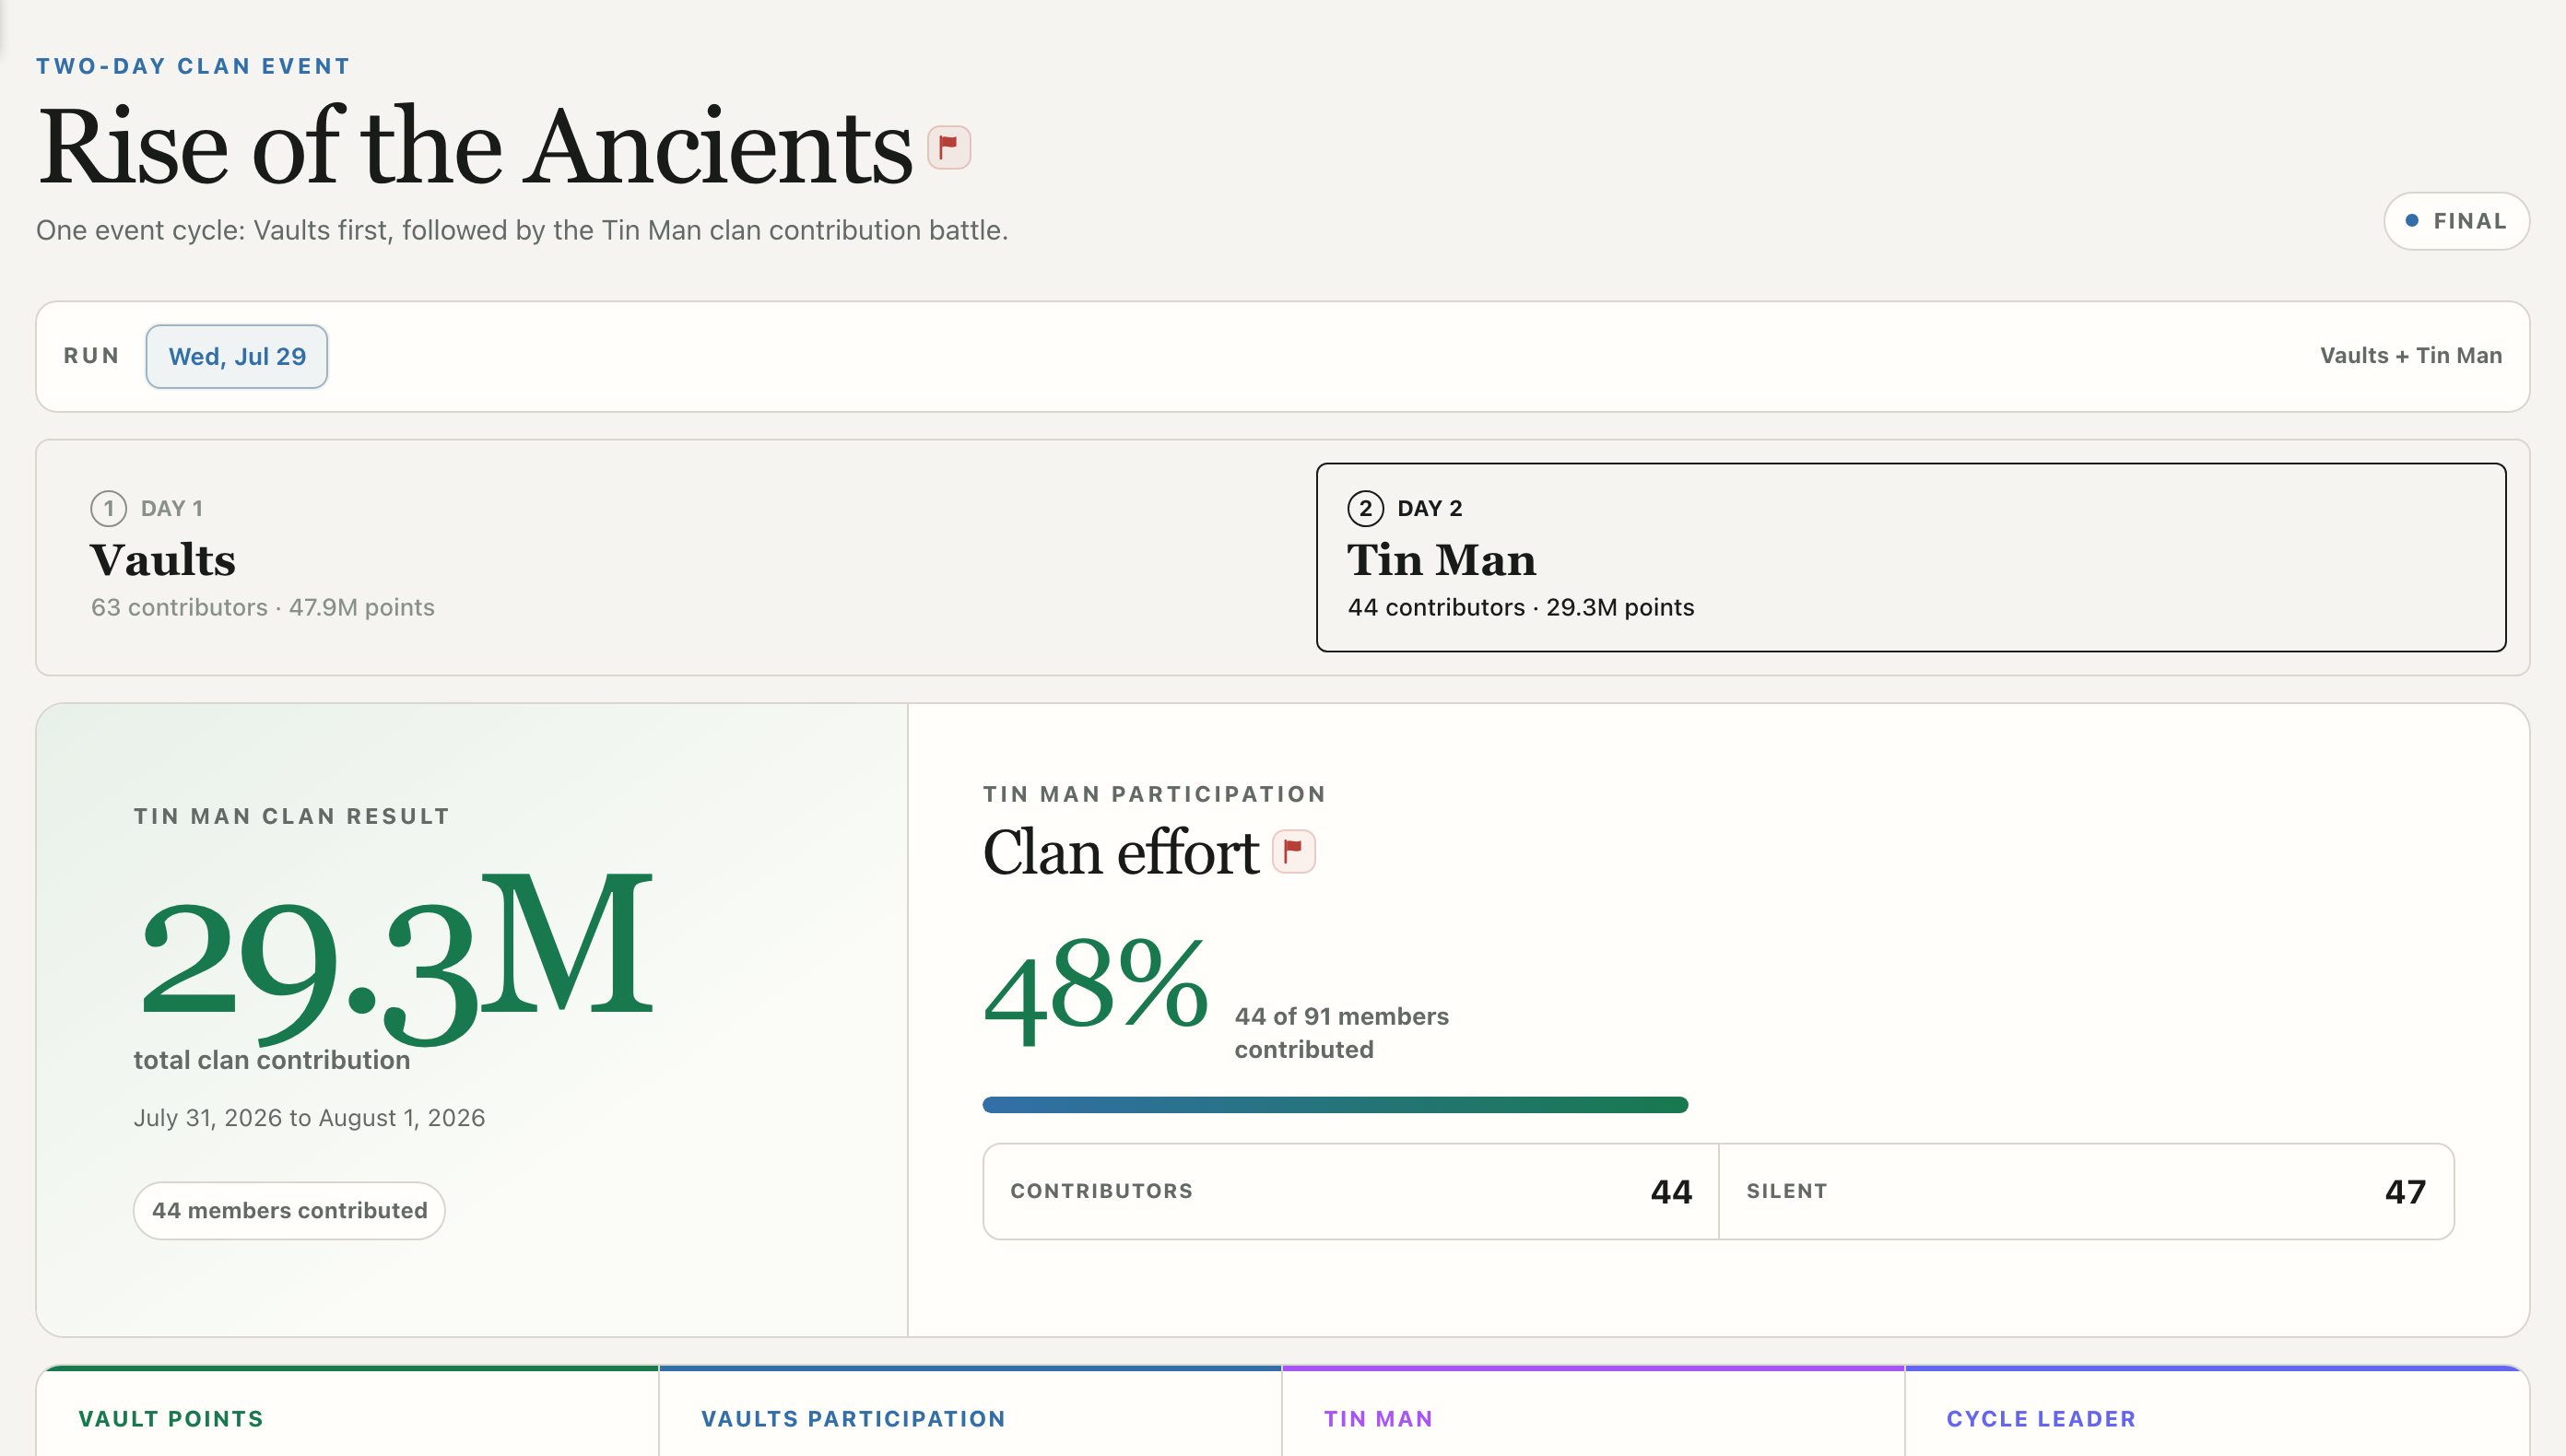Screen dimensions: 2566x1456
Task: Click the 'RUN' label
Action: coord(91,356)
